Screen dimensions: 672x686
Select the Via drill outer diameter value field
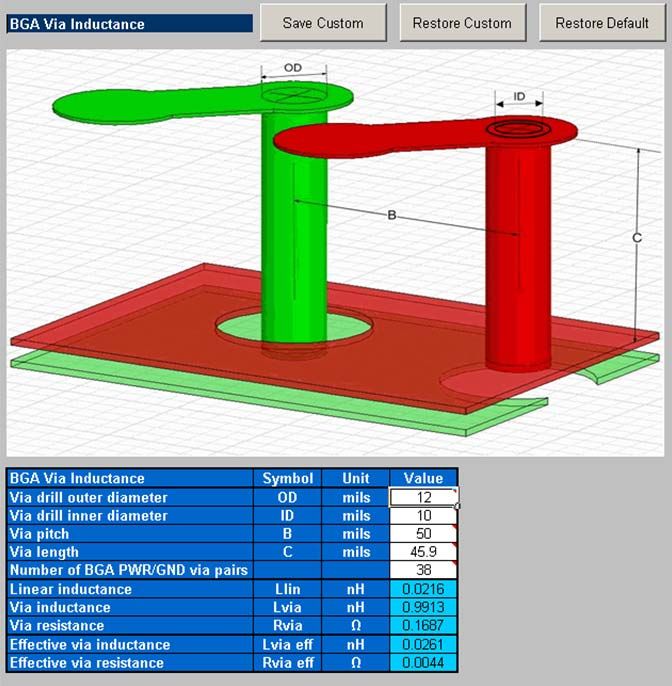click(423, 497)
